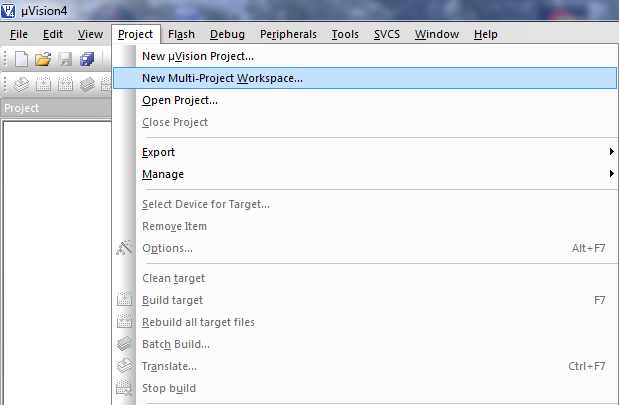Click the Build target toolbar icon
Screen dimensions: 619x405
pyautogui.click(x=43, y=84)
